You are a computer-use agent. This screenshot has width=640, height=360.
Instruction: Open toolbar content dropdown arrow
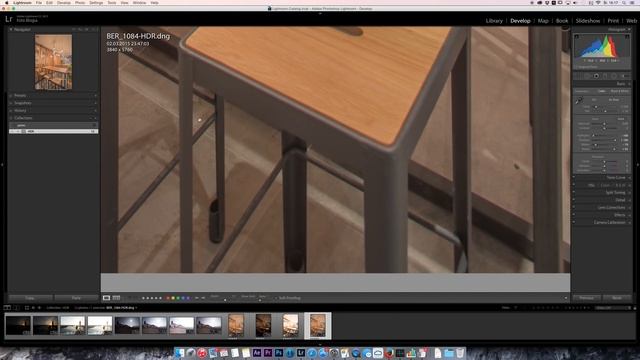pyautogui.click(x=566, y=298)
